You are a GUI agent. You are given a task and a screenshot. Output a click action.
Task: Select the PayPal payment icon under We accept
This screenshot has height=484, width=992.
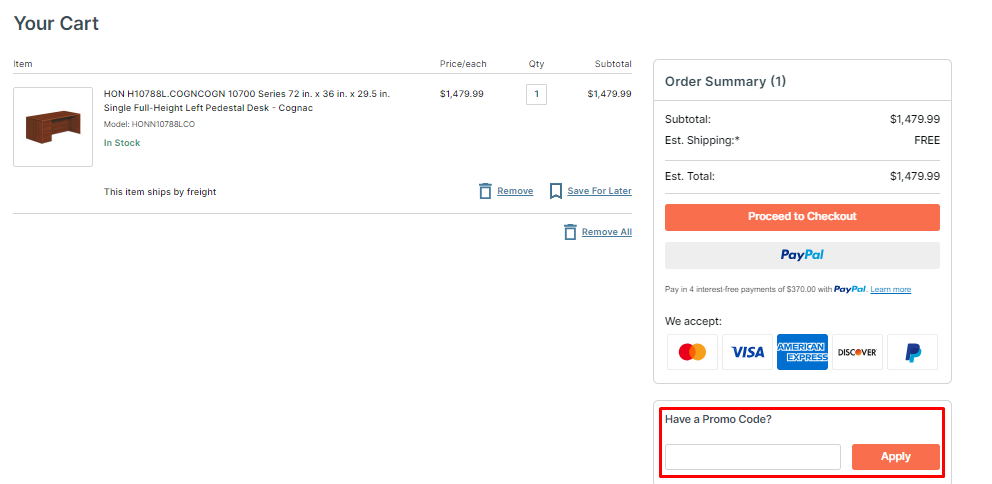912,352
